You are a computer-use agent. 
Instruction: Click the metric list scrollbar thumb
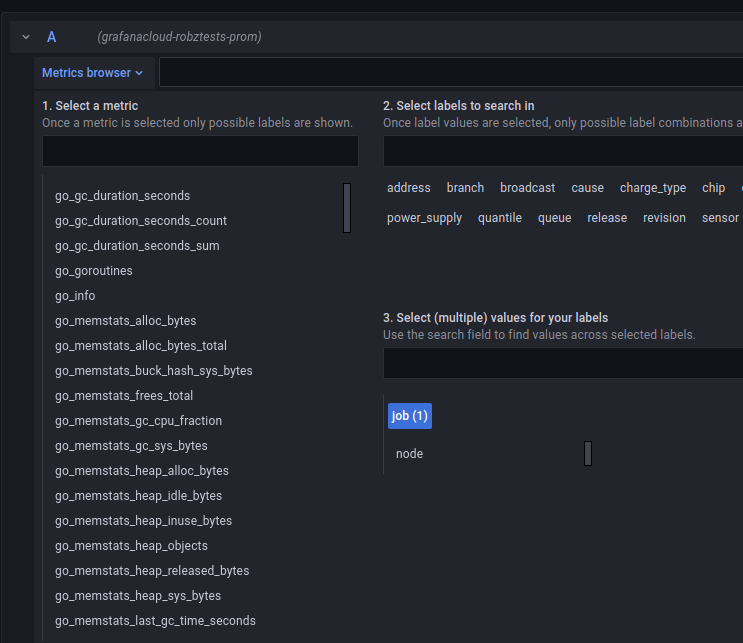pos(347,208)
